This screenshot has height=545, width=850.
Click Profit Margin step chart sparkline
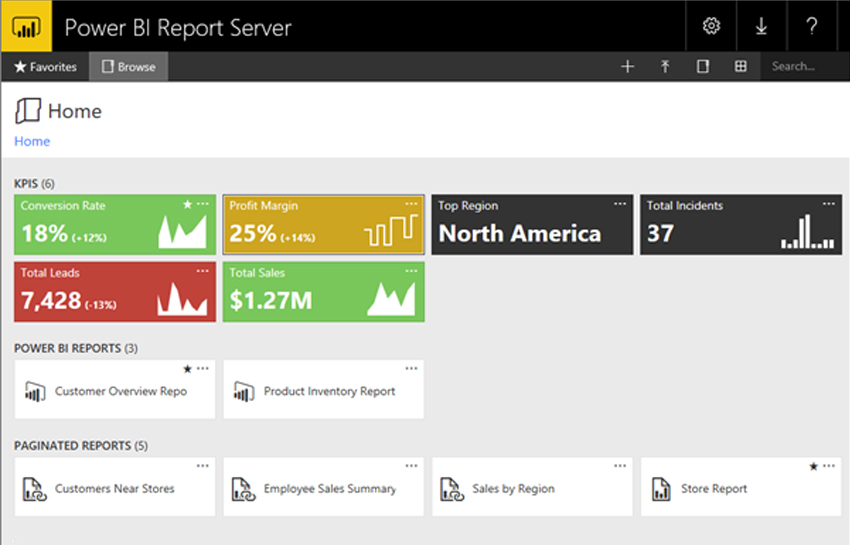point(391,230)
